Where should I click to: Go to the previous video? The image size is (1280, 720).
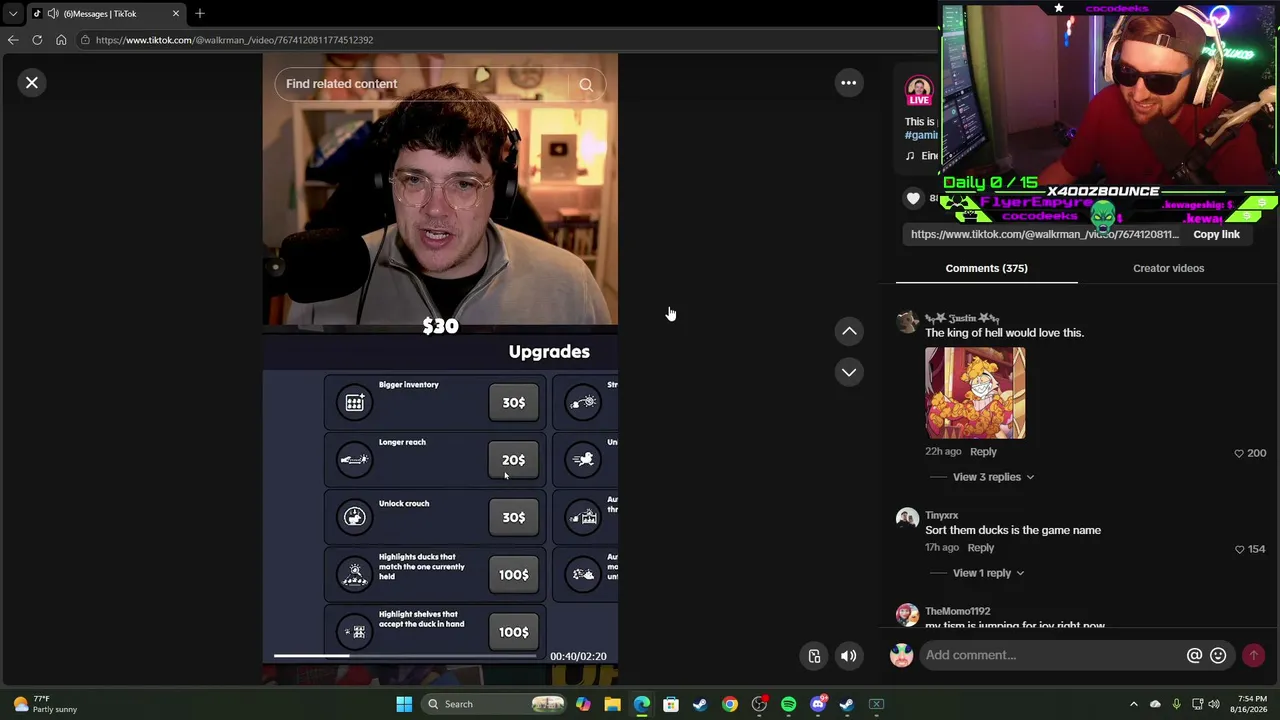[x=848, y=331]
